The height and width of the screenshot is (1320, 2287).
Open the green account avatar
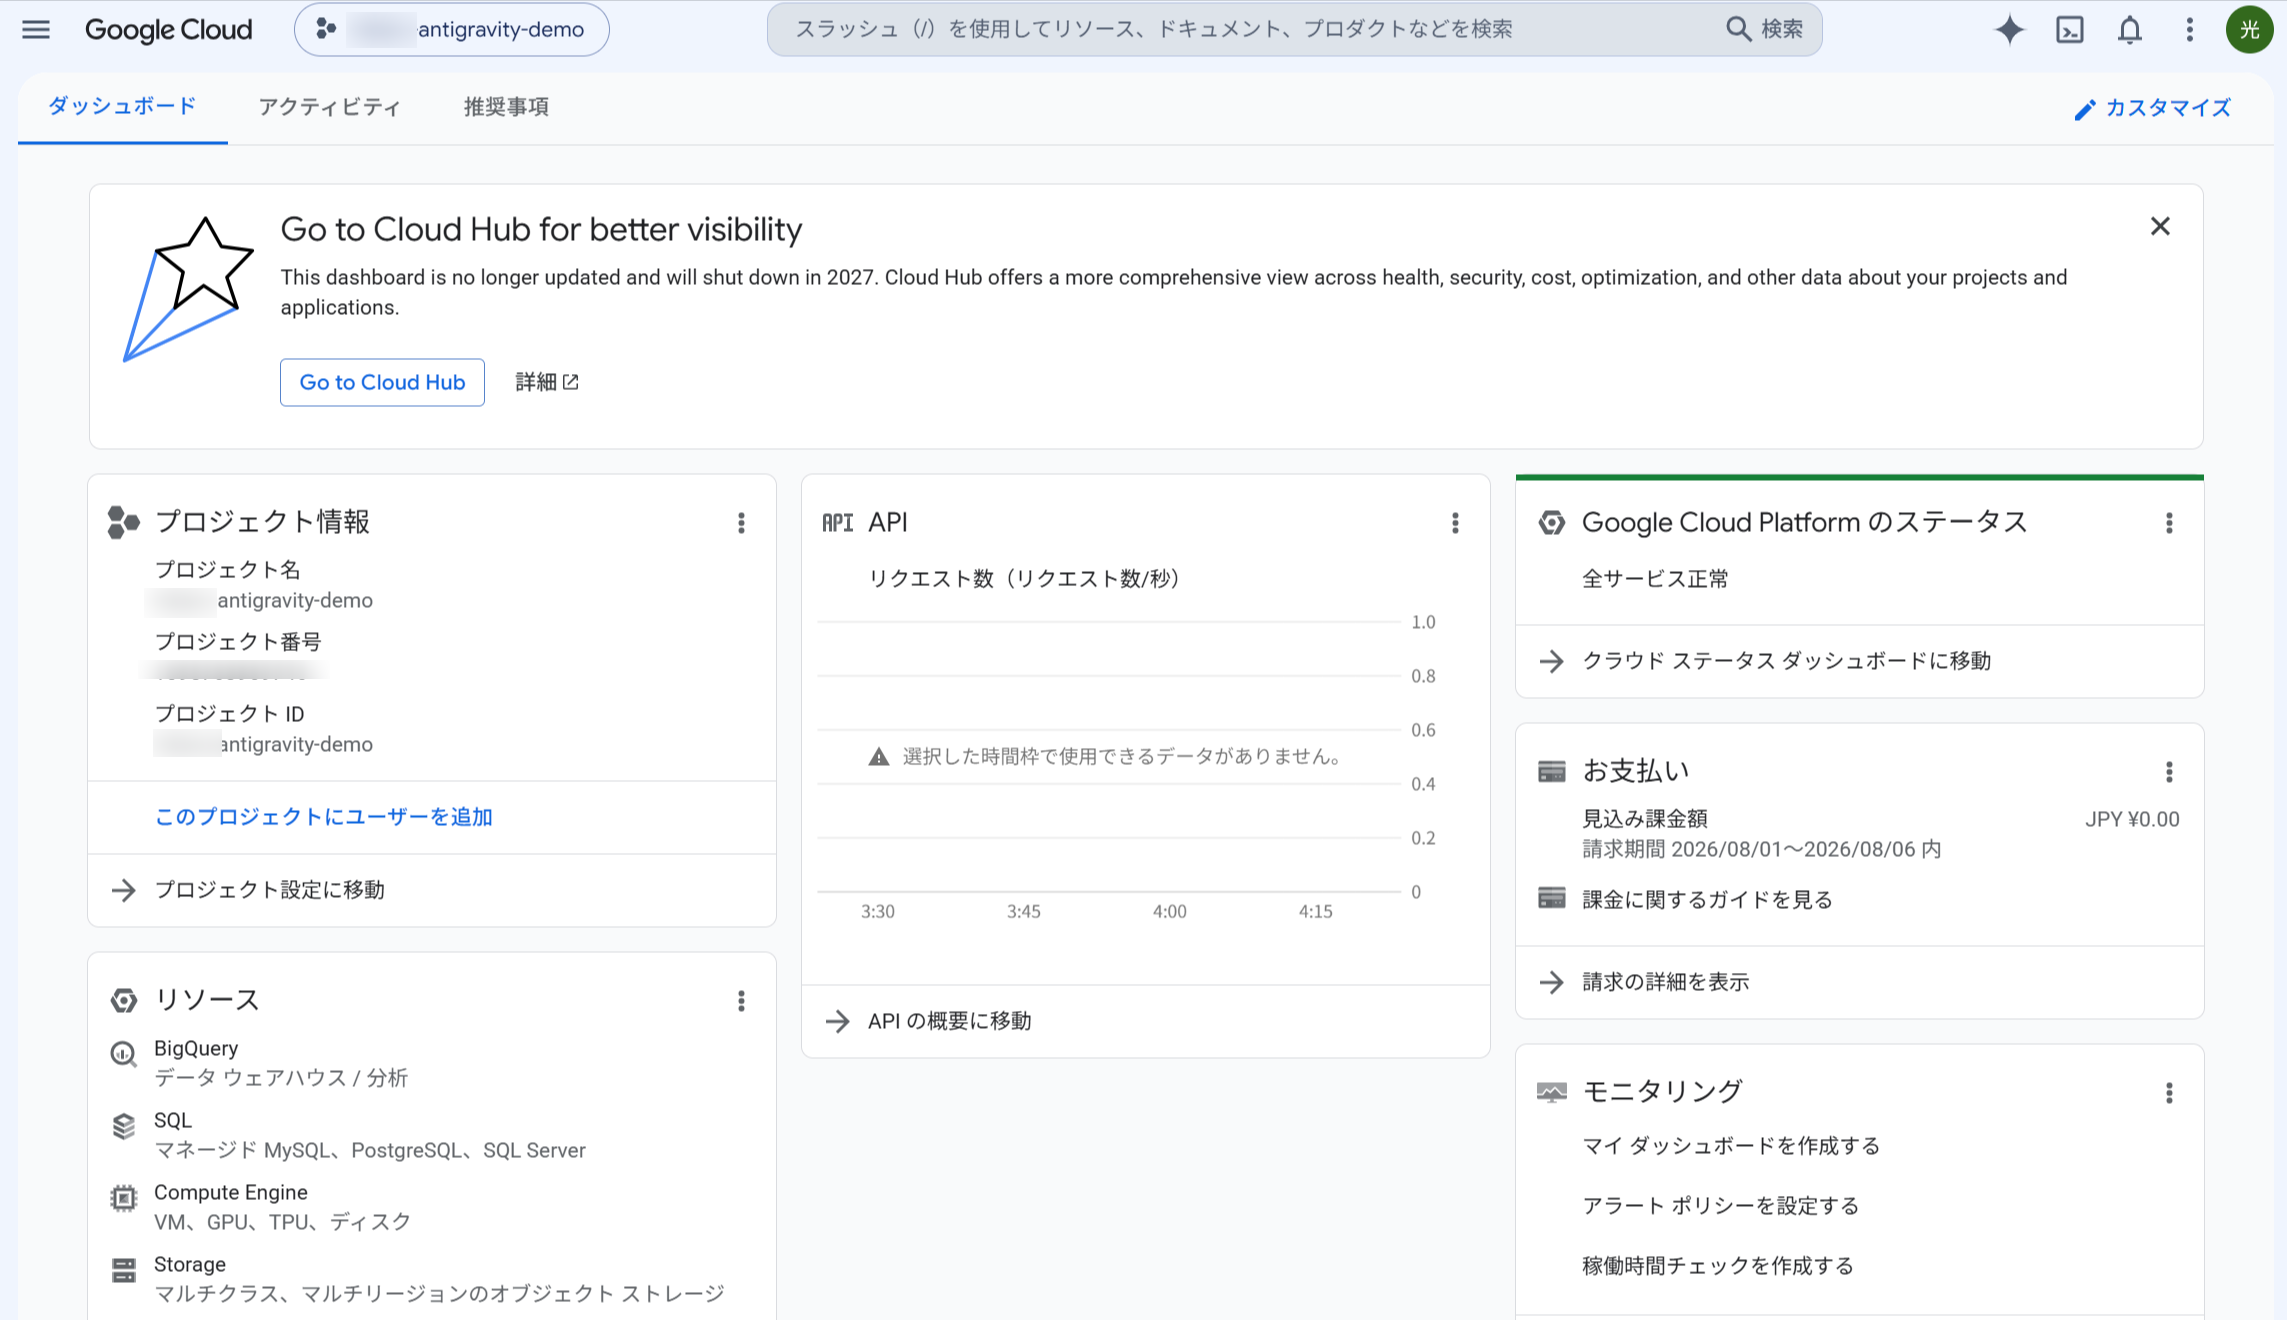click(x=2249, y=29)
